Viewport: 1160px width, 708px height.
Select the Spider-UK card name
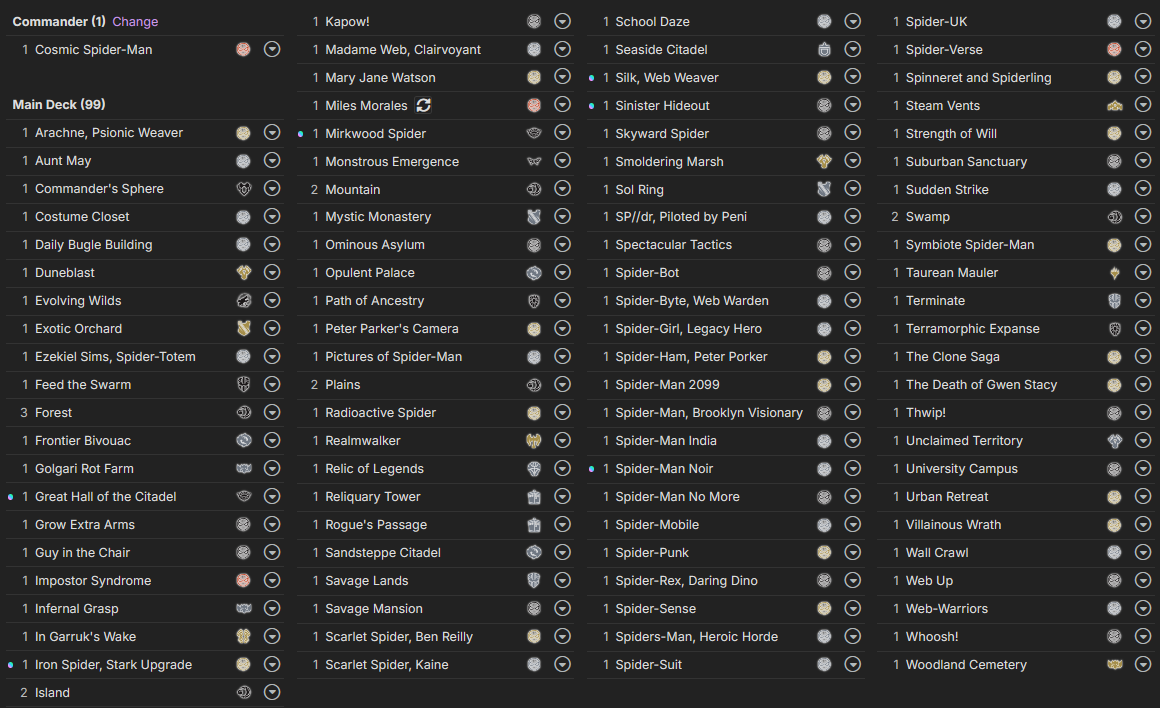pyautogui.click(x=936, y=21)
